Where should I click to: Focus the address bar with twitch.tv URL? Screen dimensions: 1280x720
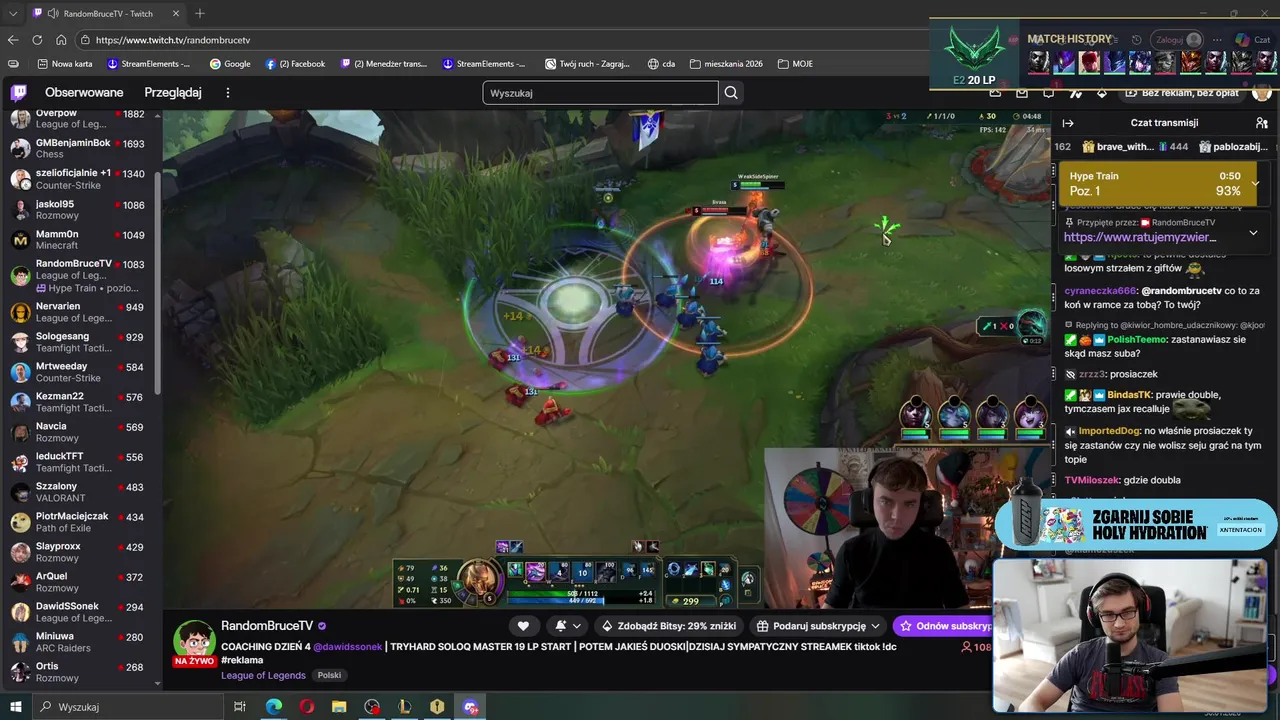click(x=500, y=40)
